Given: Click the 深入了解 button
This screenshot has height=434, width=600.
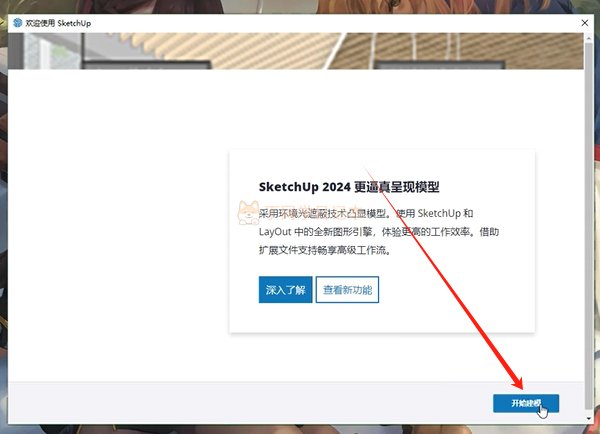Looking at the screenshot, I should 285,290.
